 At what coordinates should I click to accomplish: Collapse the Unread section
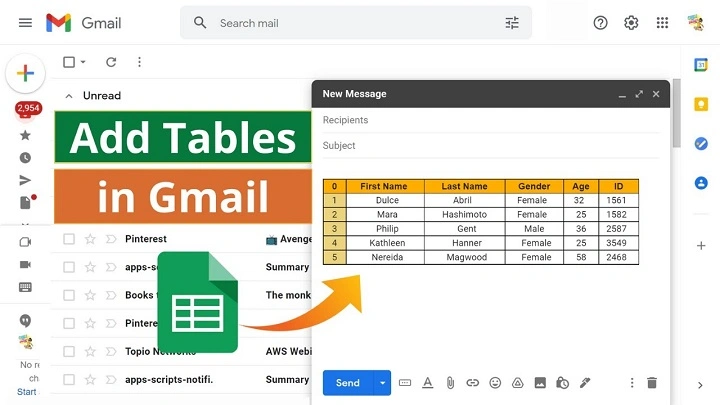(69, 96)
